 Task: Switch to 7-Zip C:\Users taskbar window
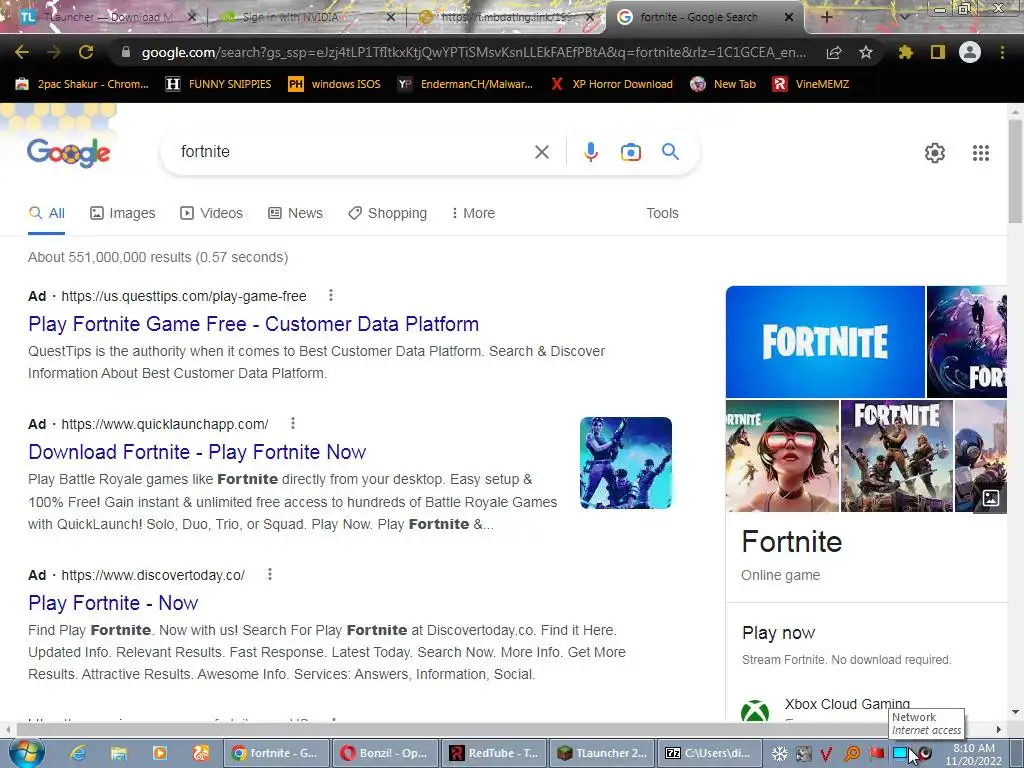click(x=710, y=753)
